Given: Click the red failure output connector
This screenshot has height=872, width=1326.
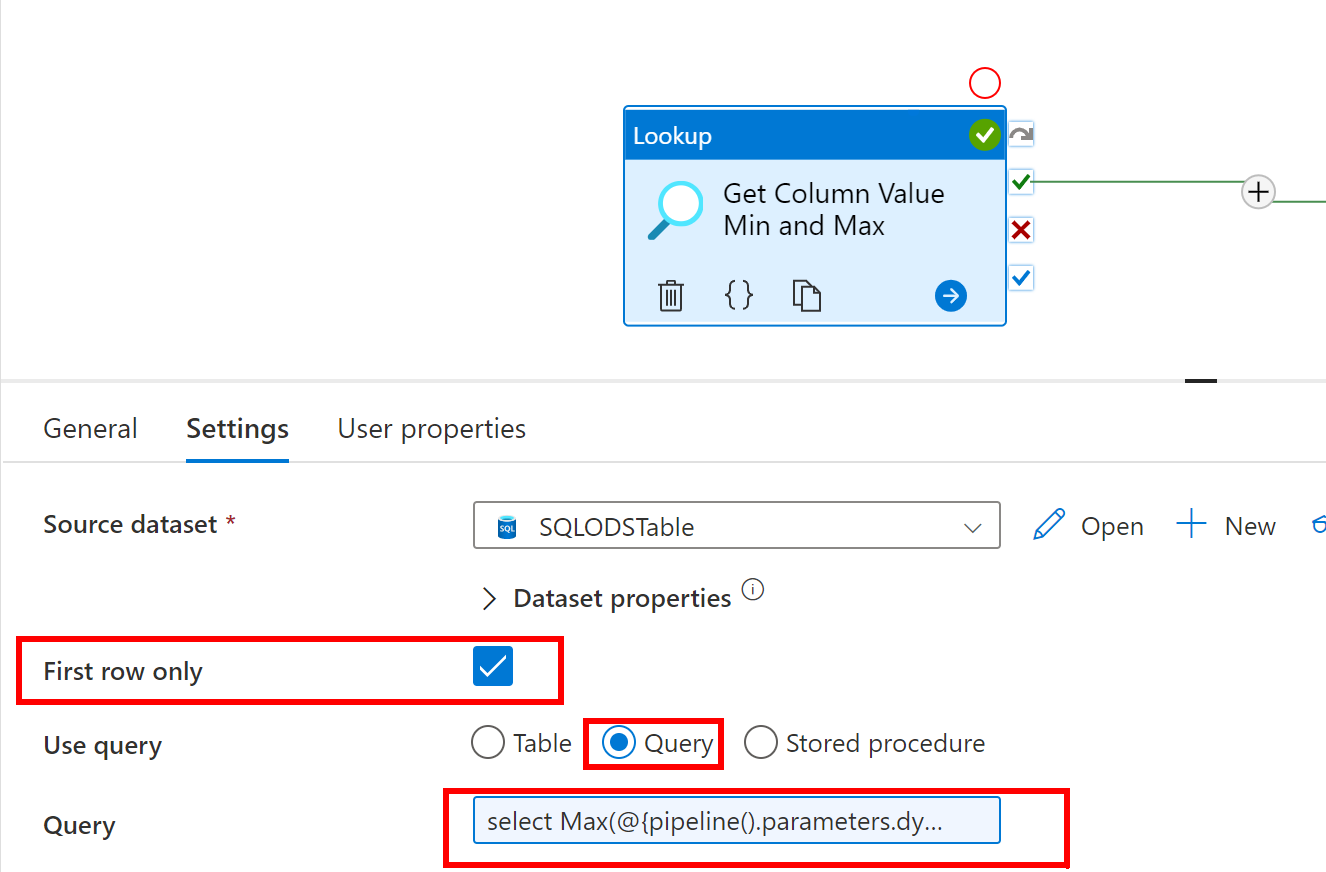Looking at the screenshot, I should pyautogui.click(x=1020, y=231).
